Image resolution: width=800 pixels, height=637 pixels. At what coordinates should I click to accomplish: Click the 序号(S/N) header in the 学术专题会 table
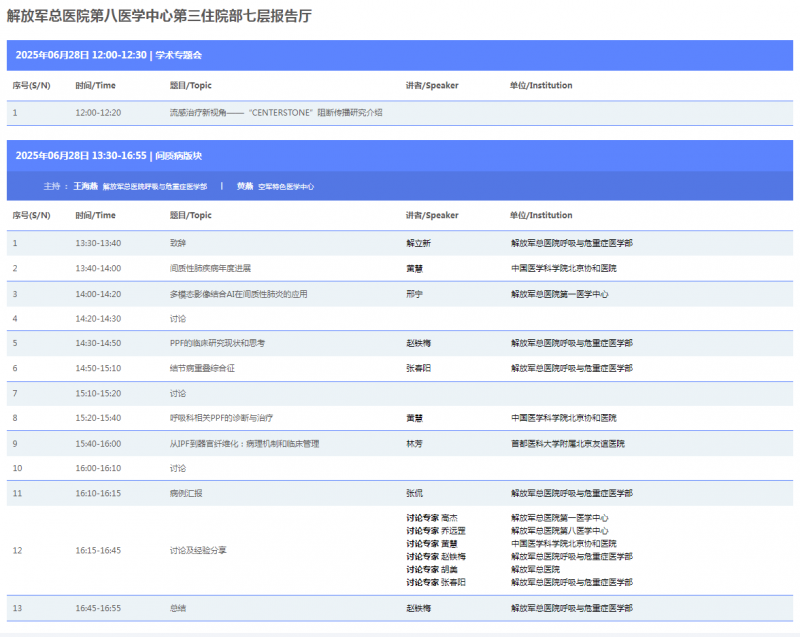tap(31, 85)
